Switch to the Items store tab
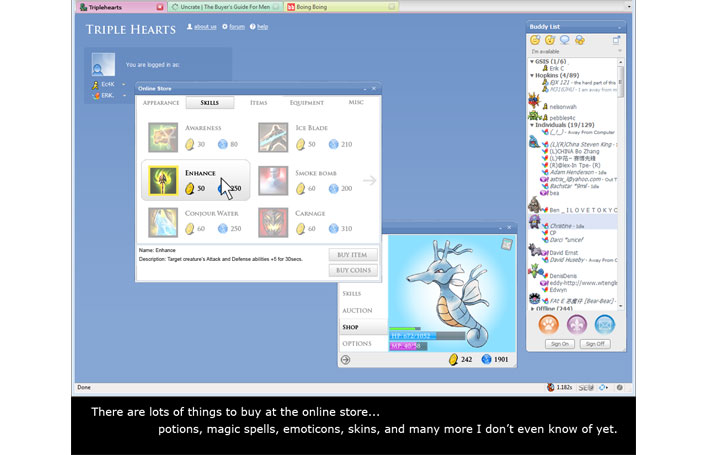Image resolution: width=708 pixels, height=455 pixels. pos(259,102)
